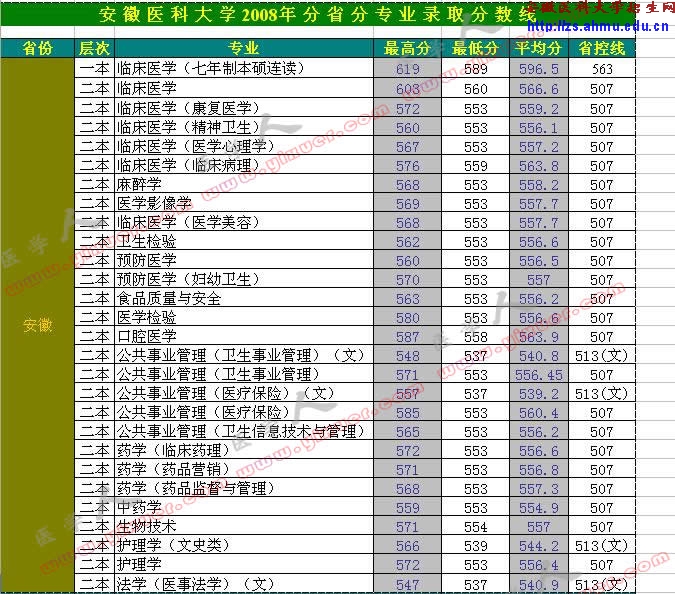Image resolution: width=675 pixels, height=594 pixels.
Task: Select the 层次 column header
Action: pyautogui.click(x=95, y=48)
